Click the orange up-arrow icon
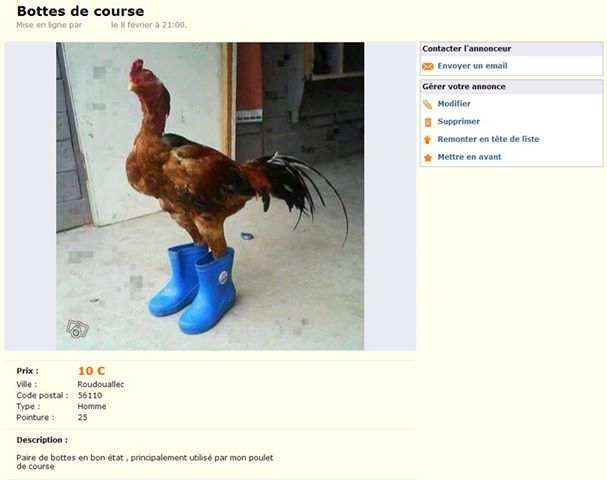Image resolution: width=607 pixels, height=480 pixels. coord(427,140)
